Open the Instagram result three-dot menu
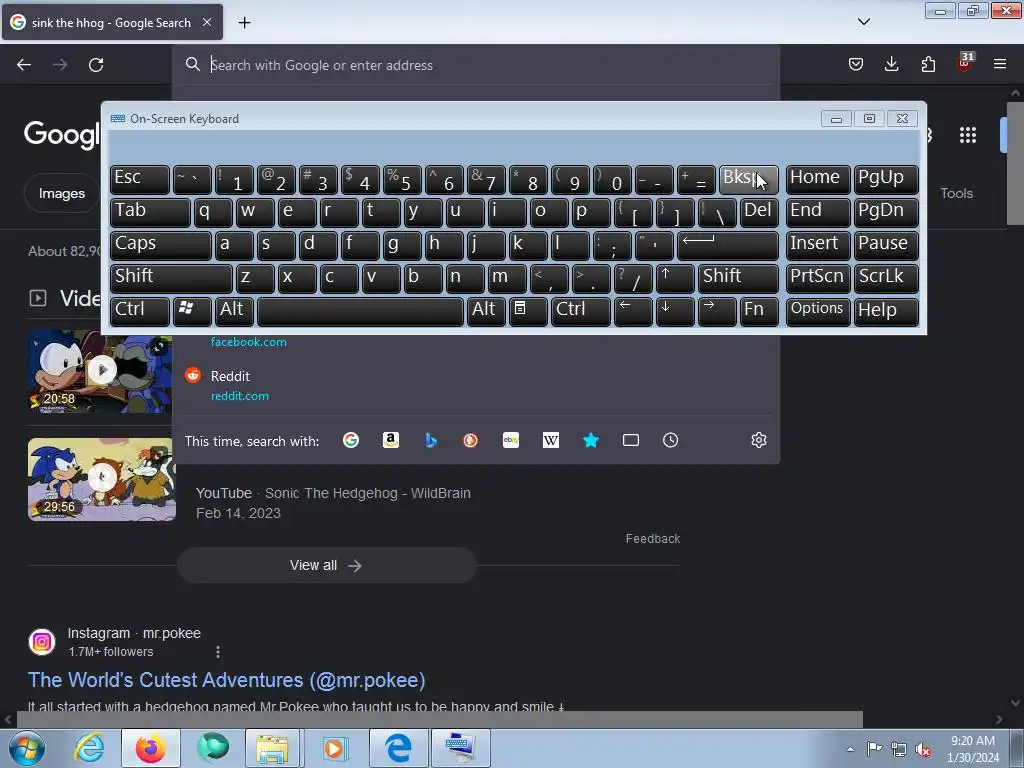Screen dimensions: 1024x768 point(217,652)
